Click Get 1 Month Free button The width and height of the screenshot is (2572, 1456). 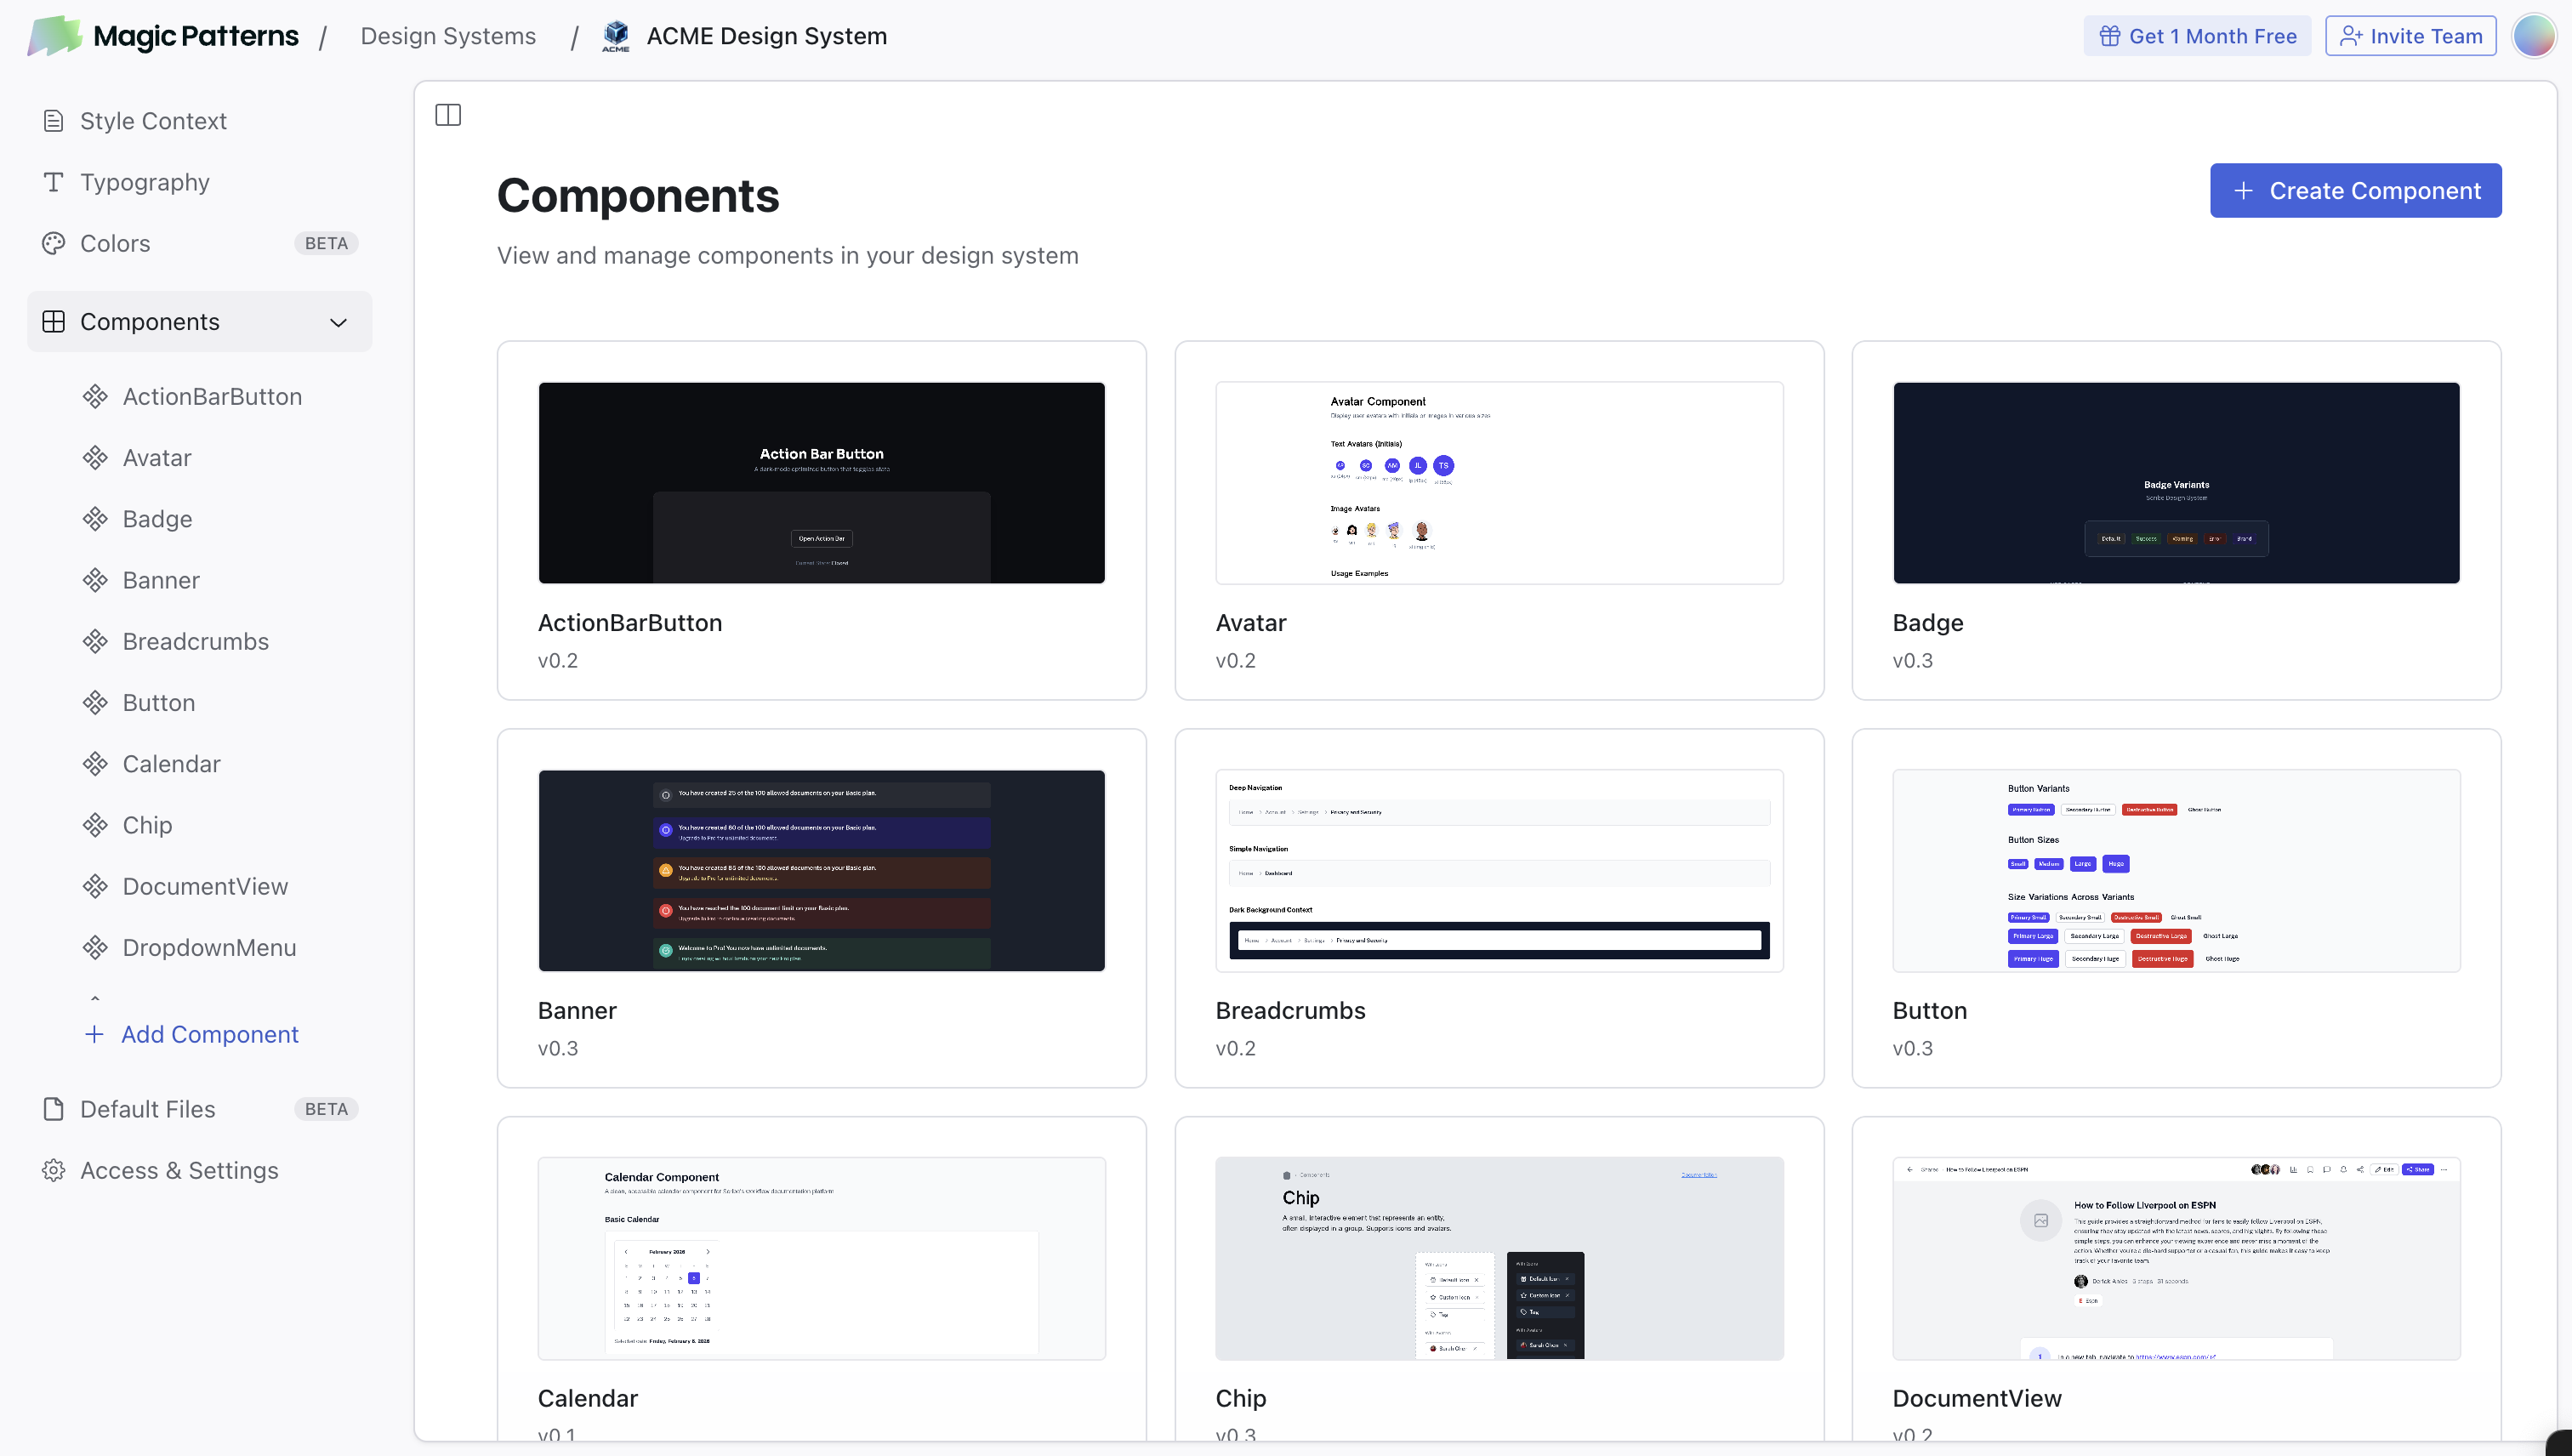pyautogui.click(x=2197, y=36)
